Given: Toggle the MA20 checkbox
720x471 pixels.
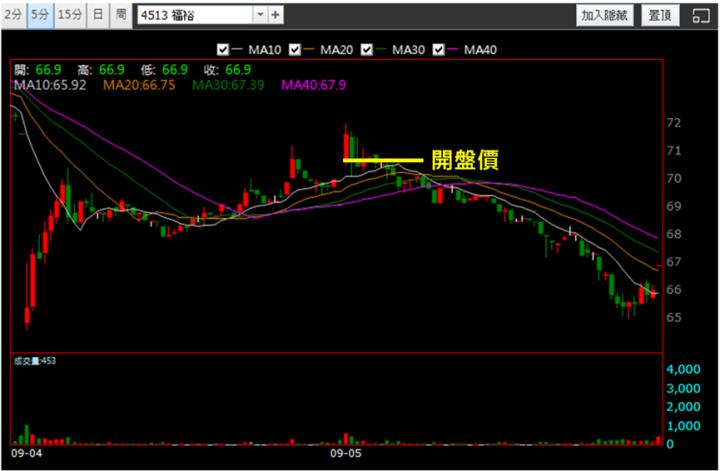Looking at the screenshot, I should pyautogui.click(x=294, y=50).
